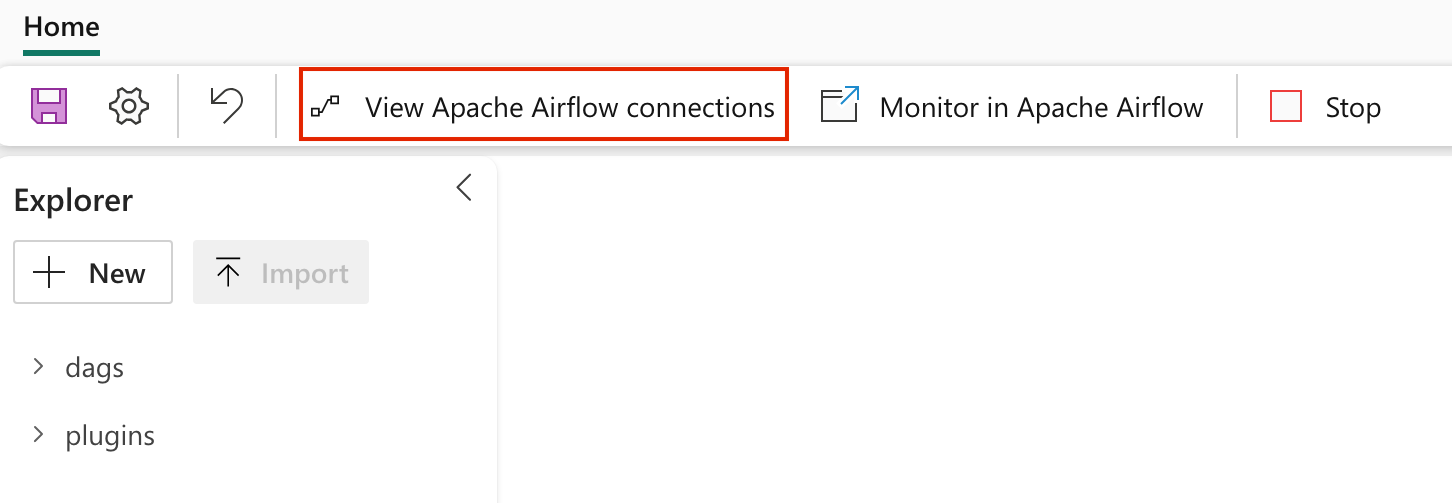The width and height of the screenshot is (1452, 503).
Task: Click the Airflow connections node icon
Action: click(325, 105)
